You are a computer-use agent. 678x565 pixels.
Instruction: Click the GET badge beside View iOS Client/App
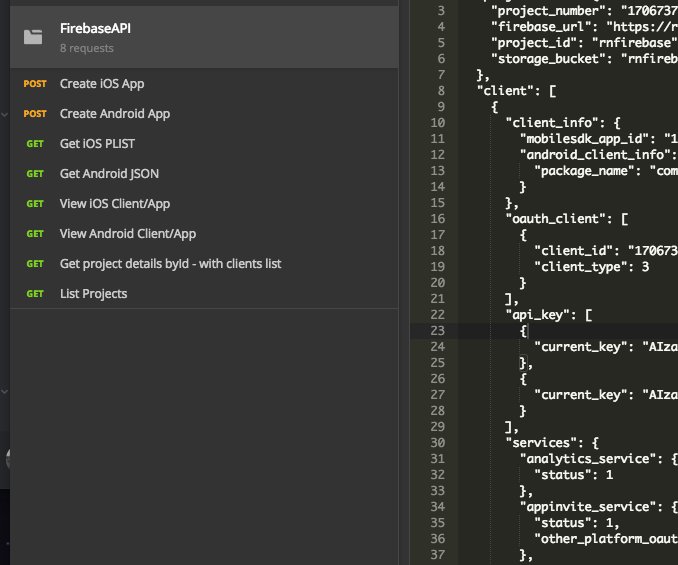tap(35, 204)
